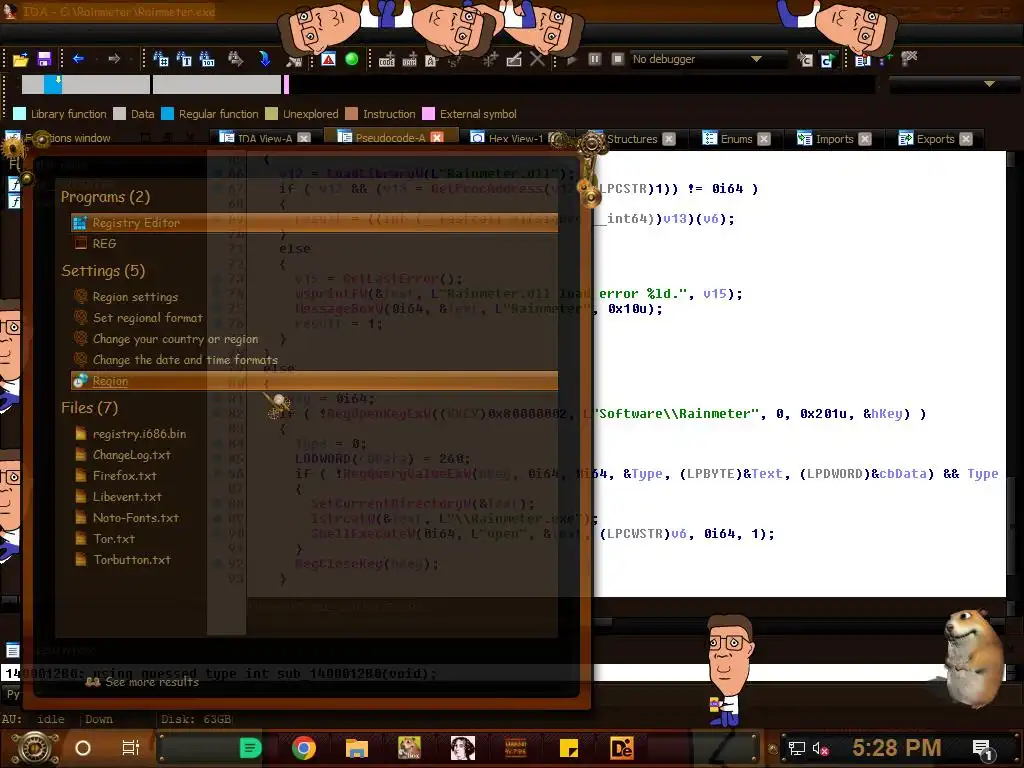Jump forward with the grey right arrow
Screen dimensions: 1024x768
pos(114,59)
